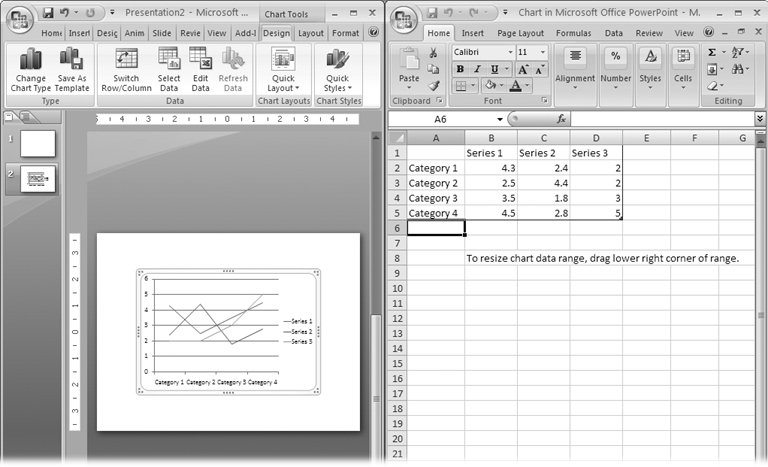
Task: Click Increase Font Size icon in Excel
Action: click(x=523, y=69)
